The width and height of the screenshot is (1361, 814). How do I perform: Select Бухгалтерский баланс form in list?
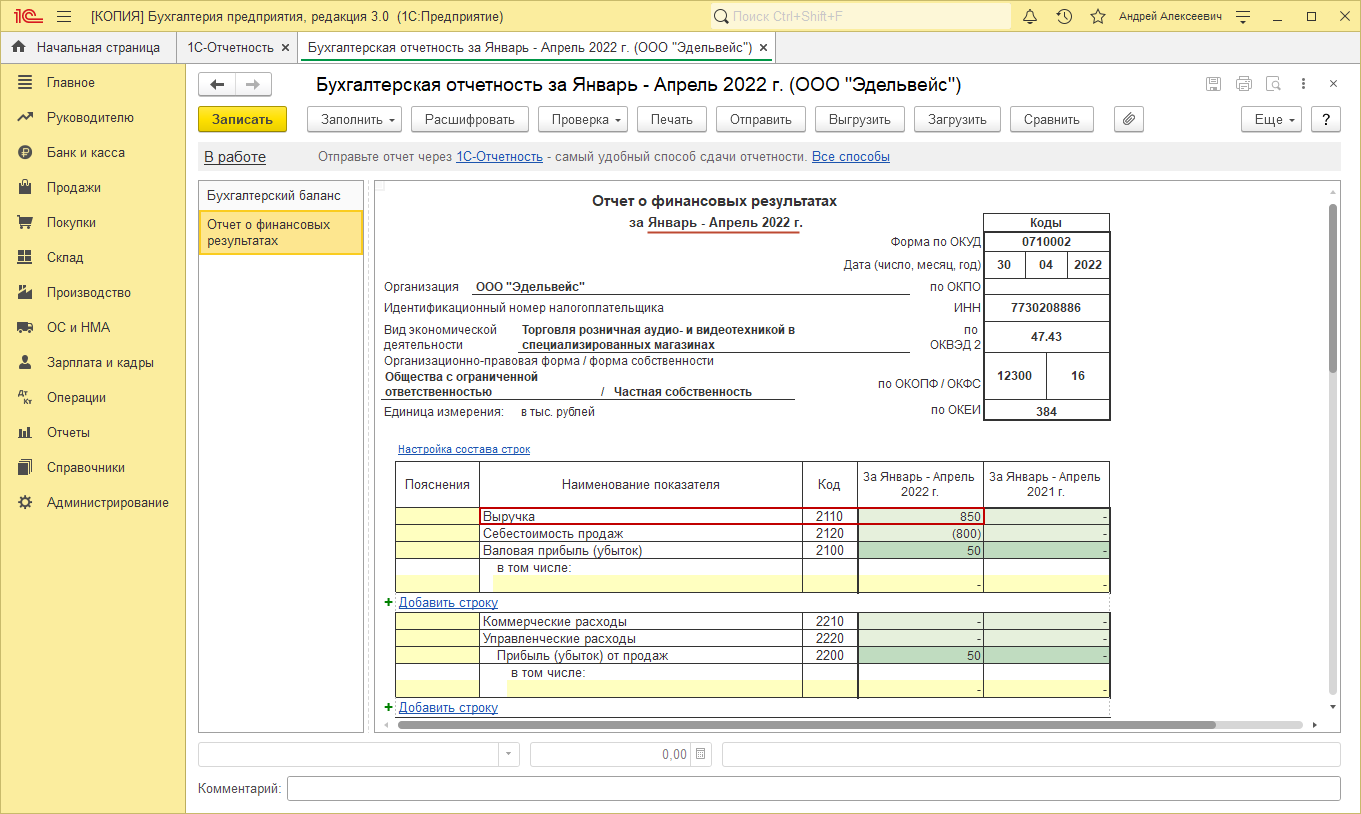[281, 196]
